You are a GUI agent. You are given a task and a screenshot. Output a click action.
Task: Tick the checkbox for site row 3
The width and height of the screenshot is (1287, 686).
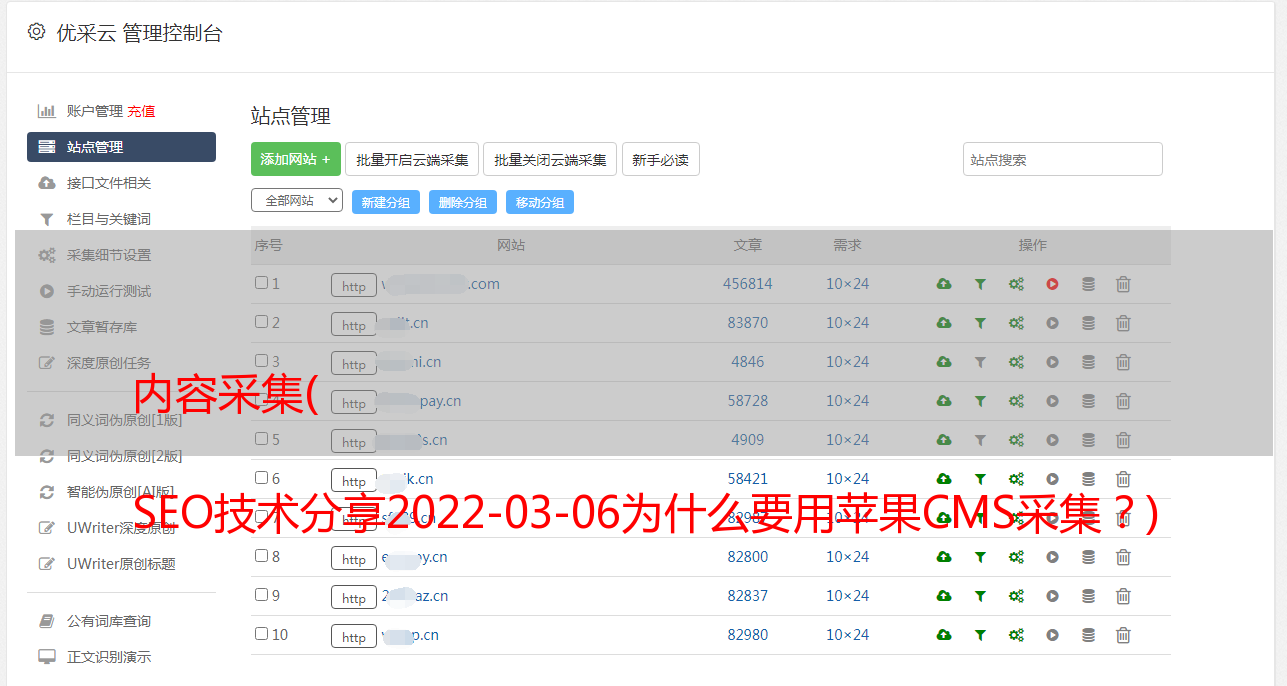(261, 361)
